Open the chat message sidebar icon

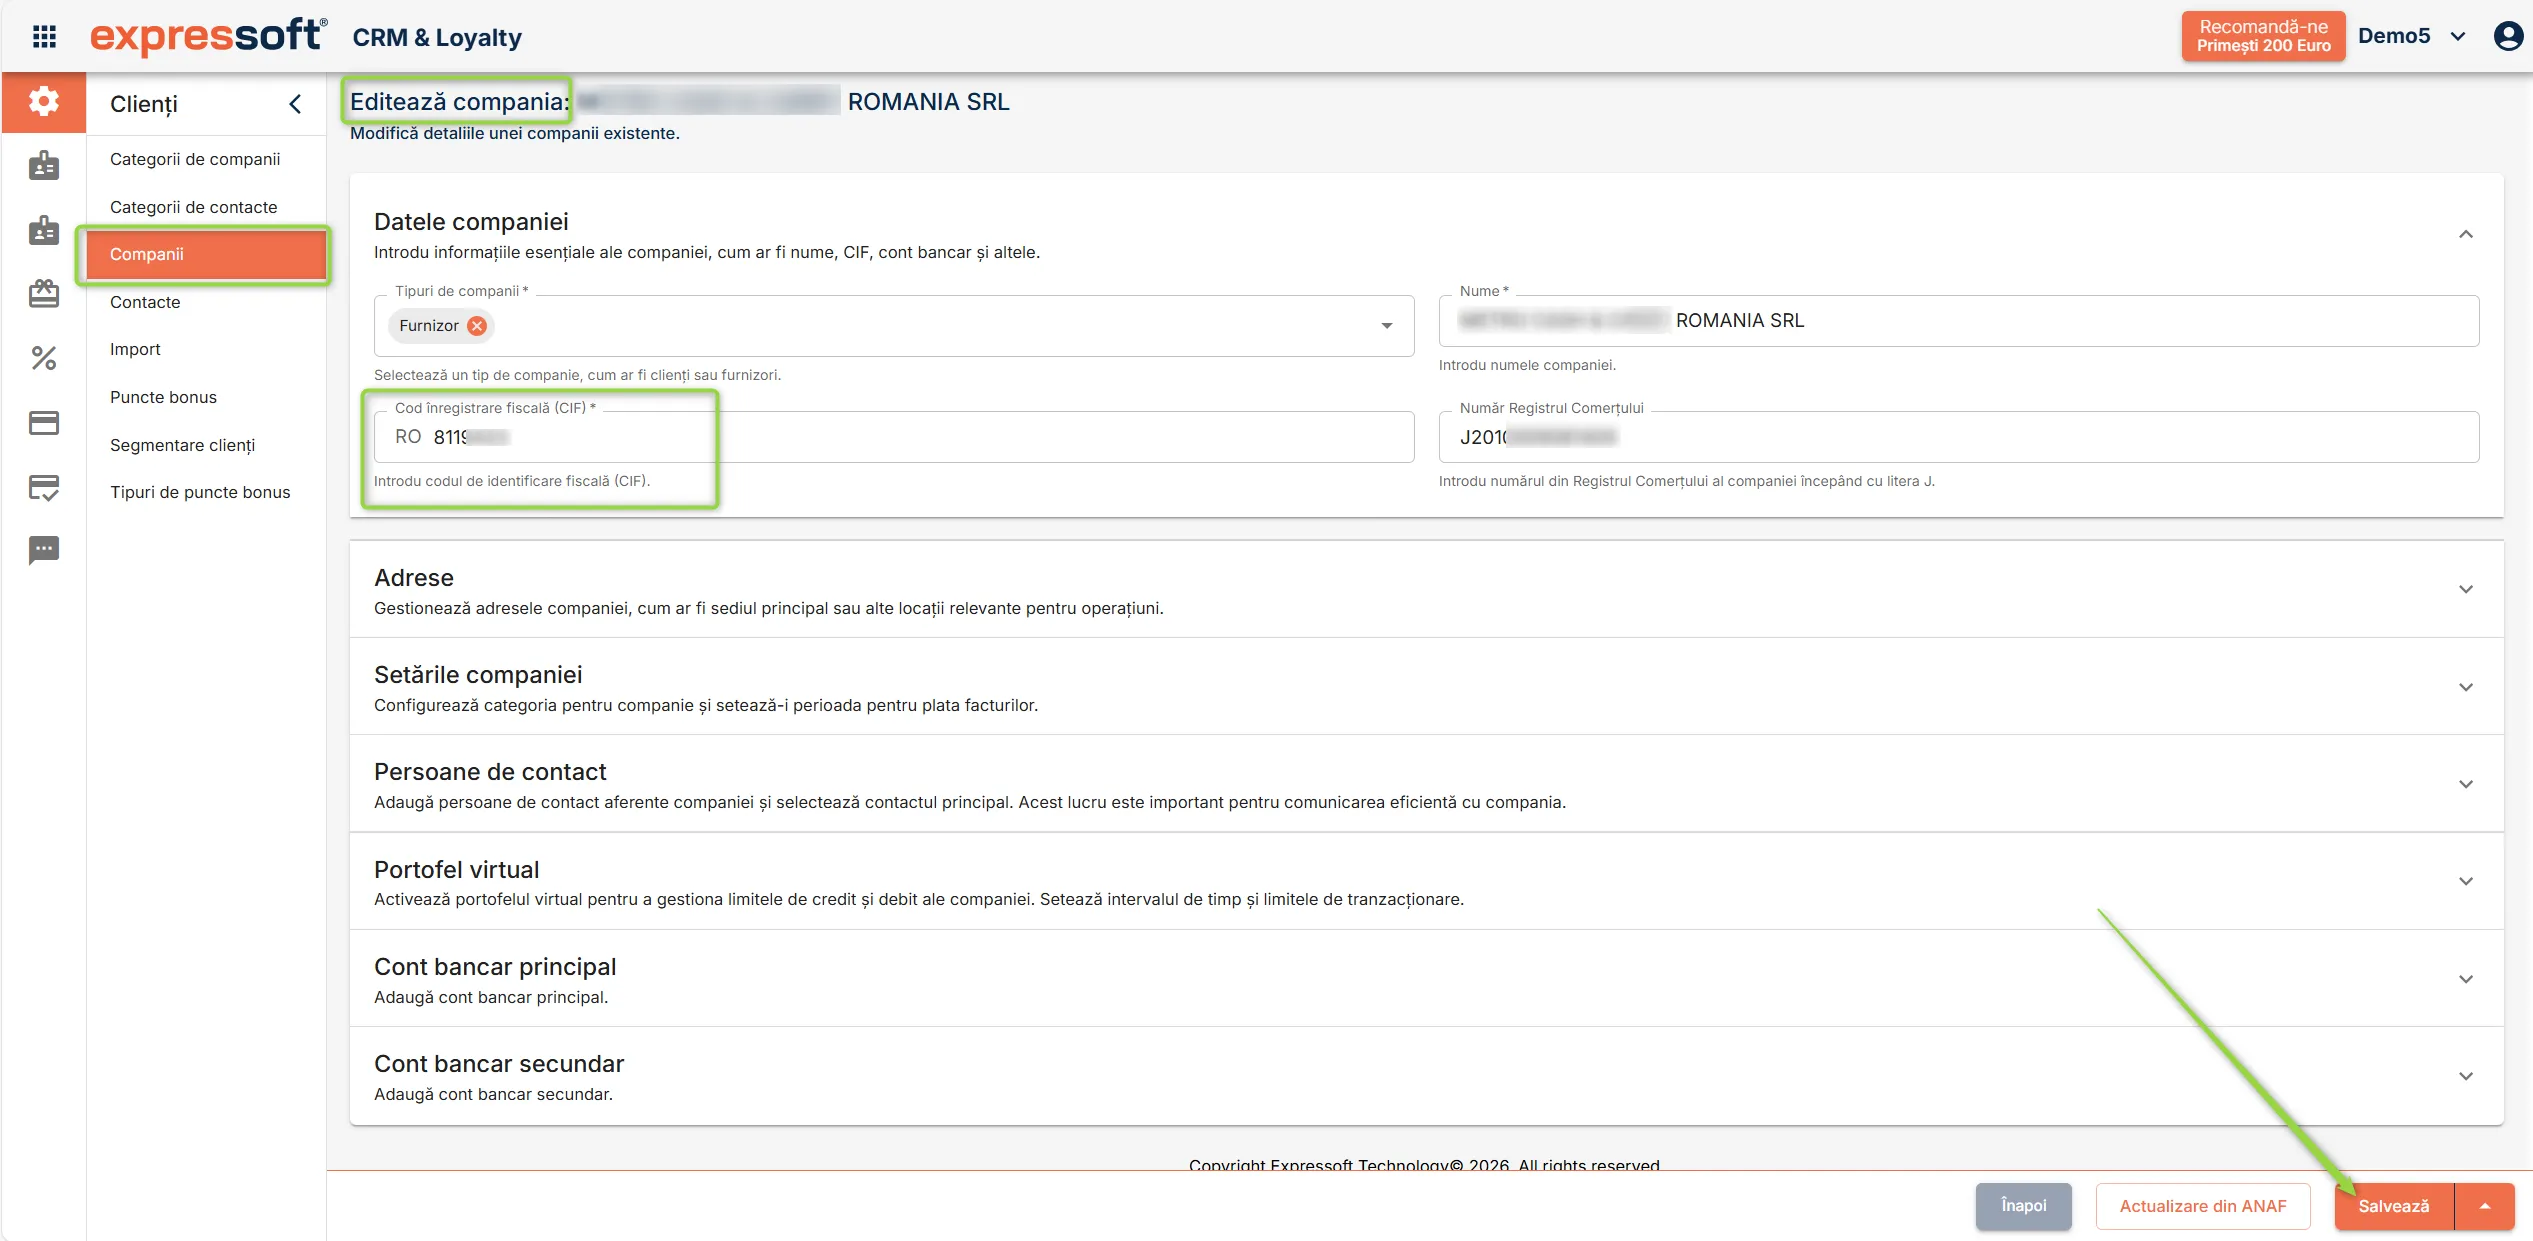[44, 550]
